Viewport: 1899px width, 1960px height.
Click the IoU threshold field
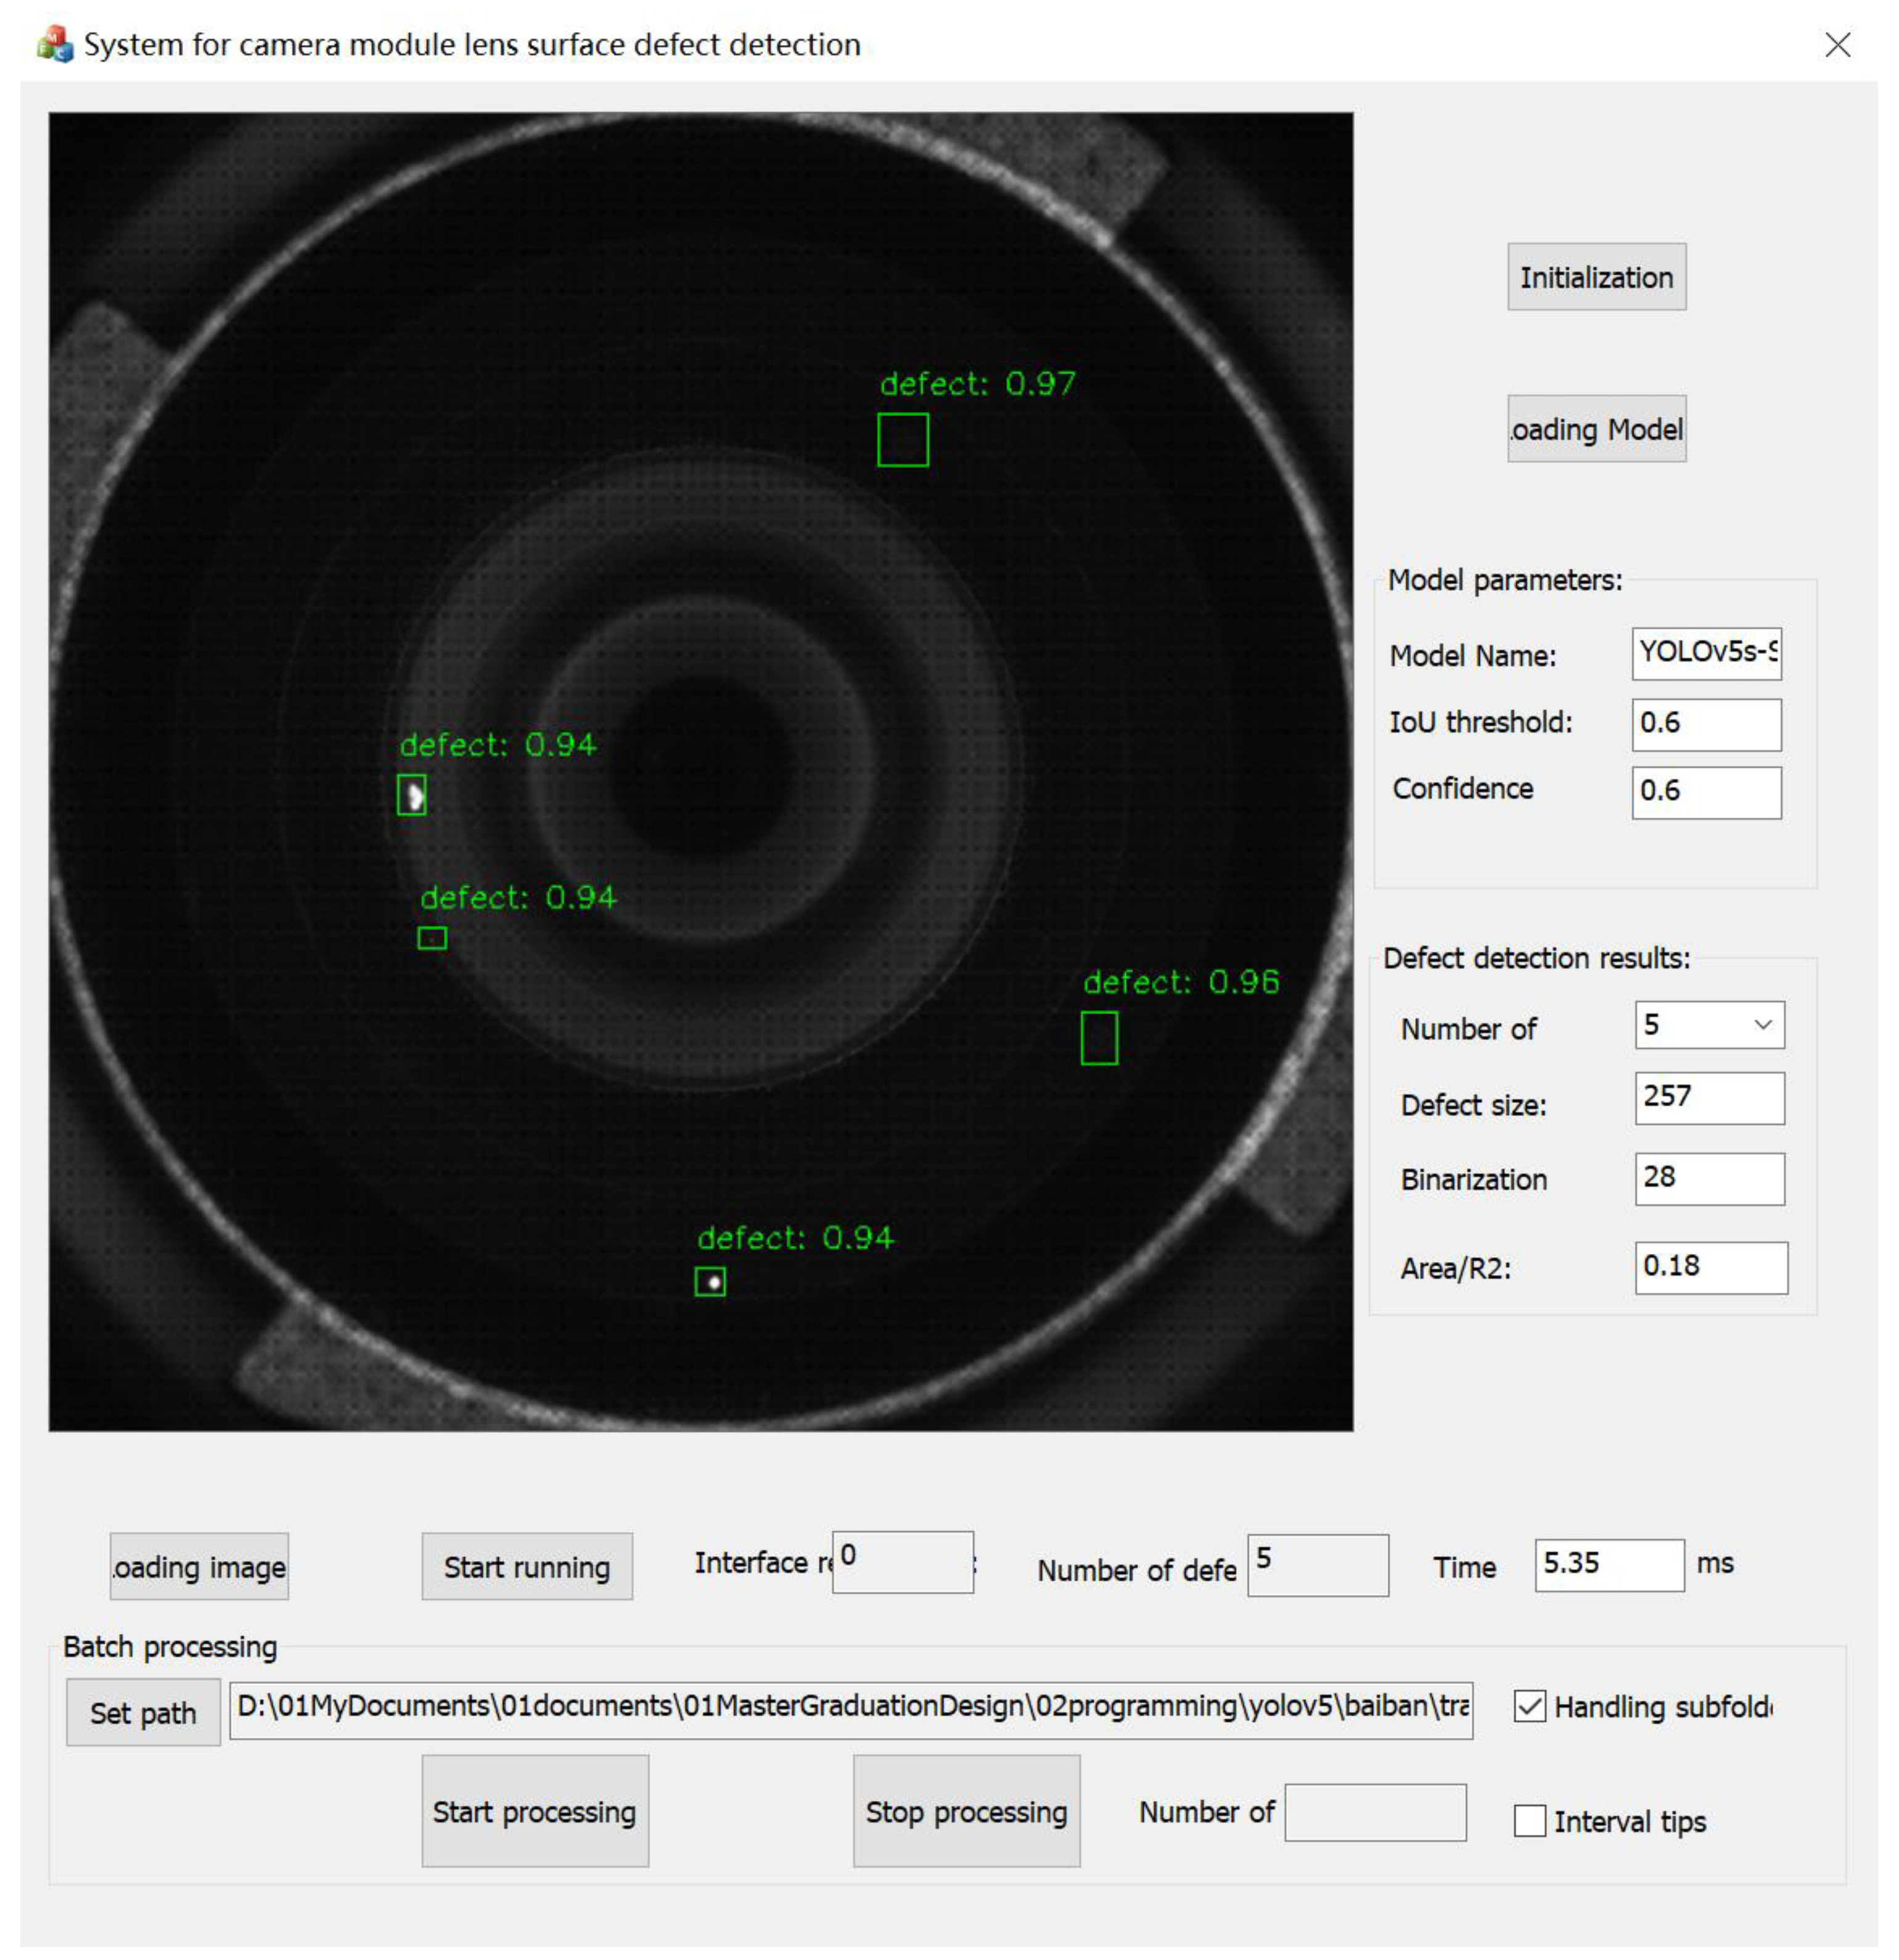coord(1706,724)
